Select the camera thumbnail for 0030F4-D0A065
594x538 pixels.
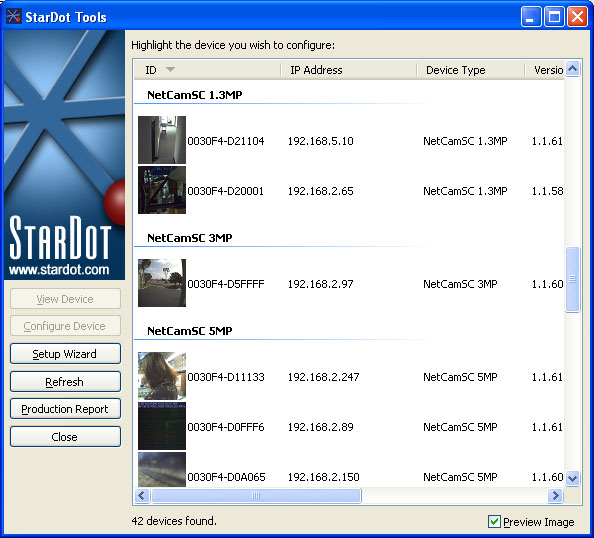pyautogui.click(x=162, y=469)
